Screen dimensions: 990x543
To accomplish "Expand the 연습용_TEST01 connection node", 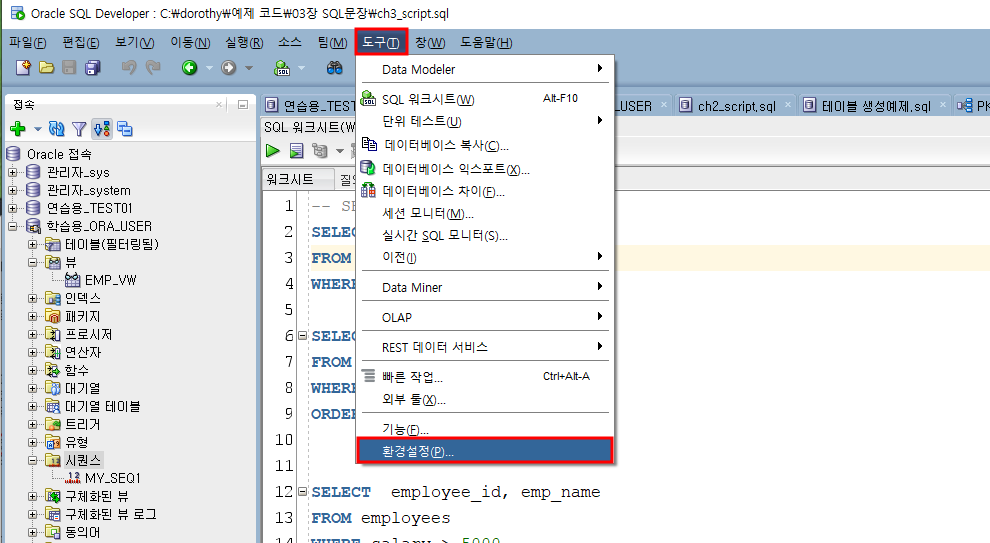I will click(13, 208).
